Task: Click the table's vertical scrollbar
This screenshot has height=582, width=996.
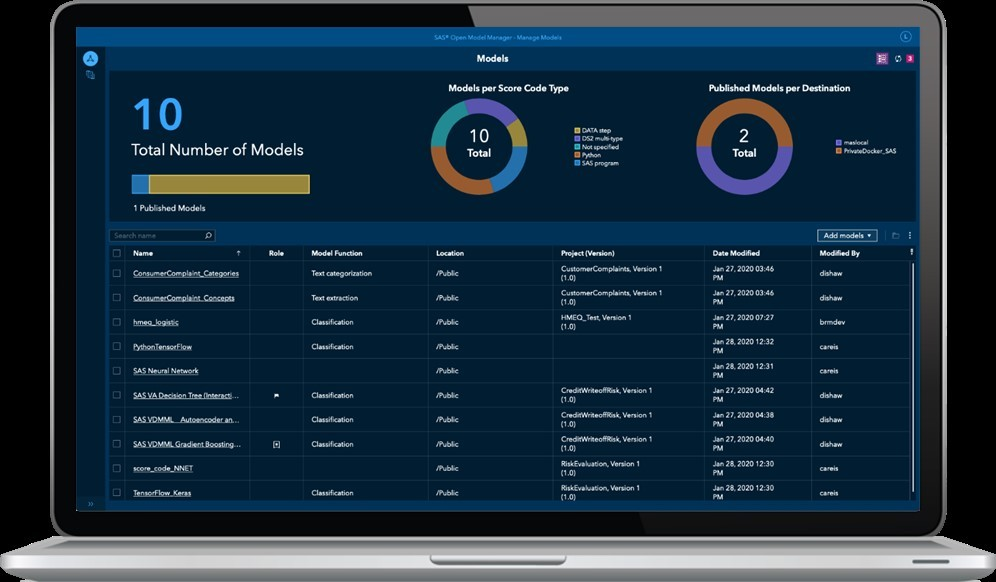Action: (913, 375)
